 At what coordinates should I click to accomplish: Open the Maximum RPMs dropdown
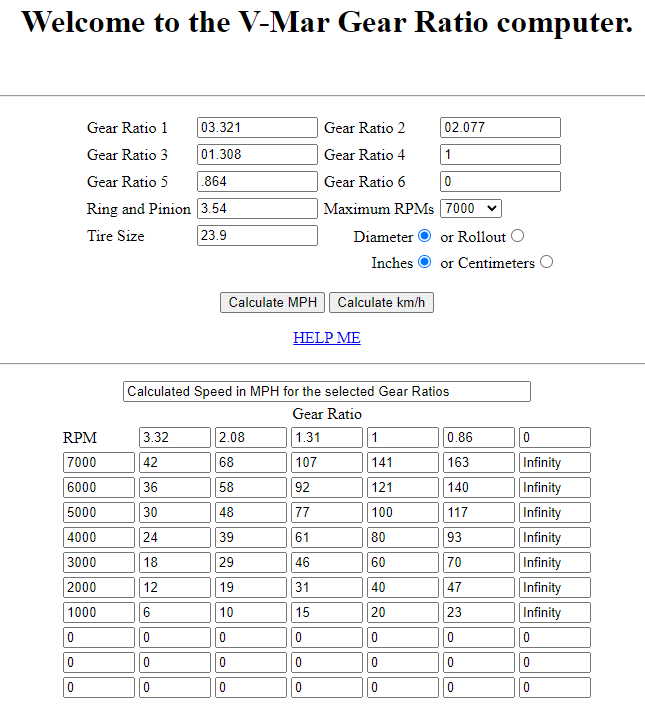[x=471, y=208]
